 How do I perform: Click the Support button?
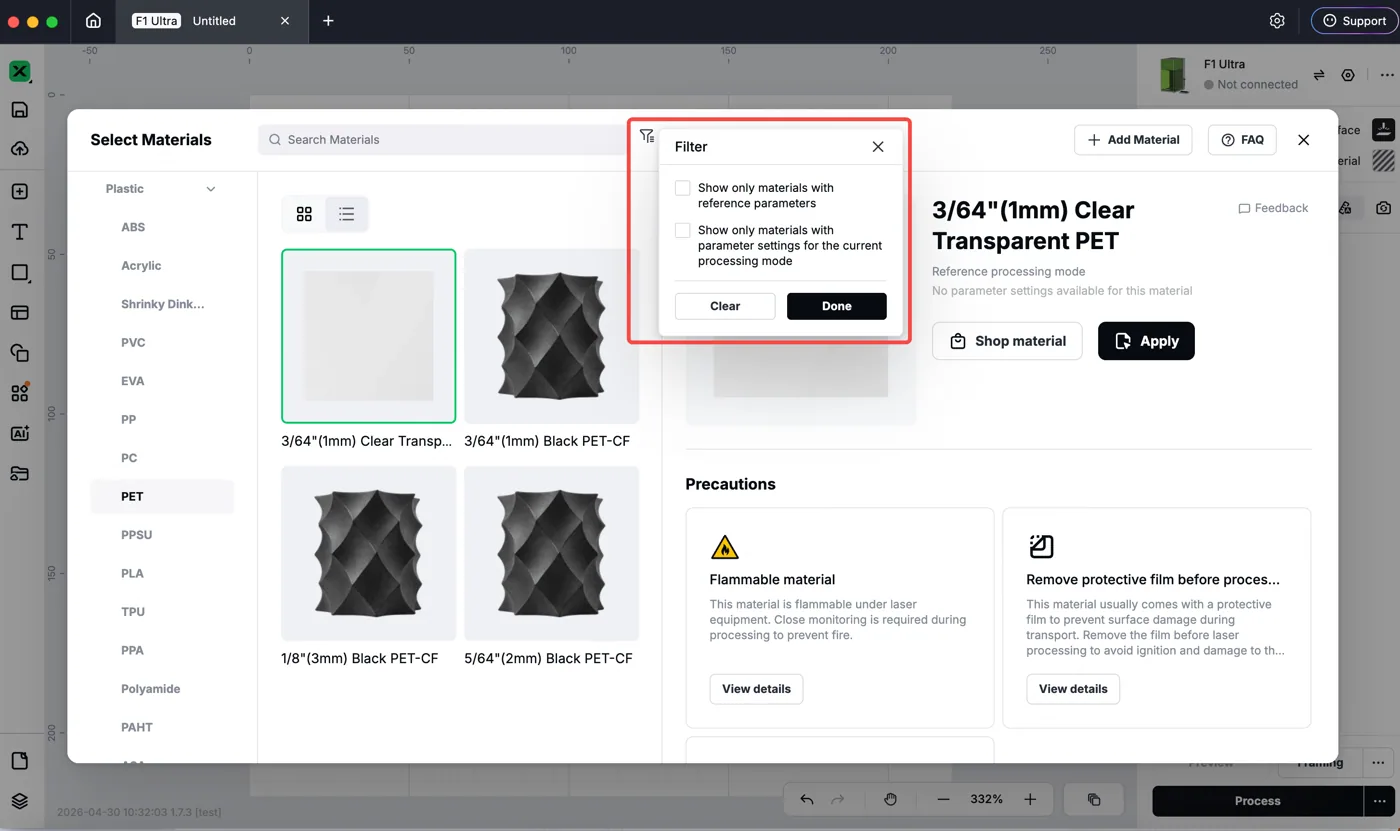(x=1355, y=20)
